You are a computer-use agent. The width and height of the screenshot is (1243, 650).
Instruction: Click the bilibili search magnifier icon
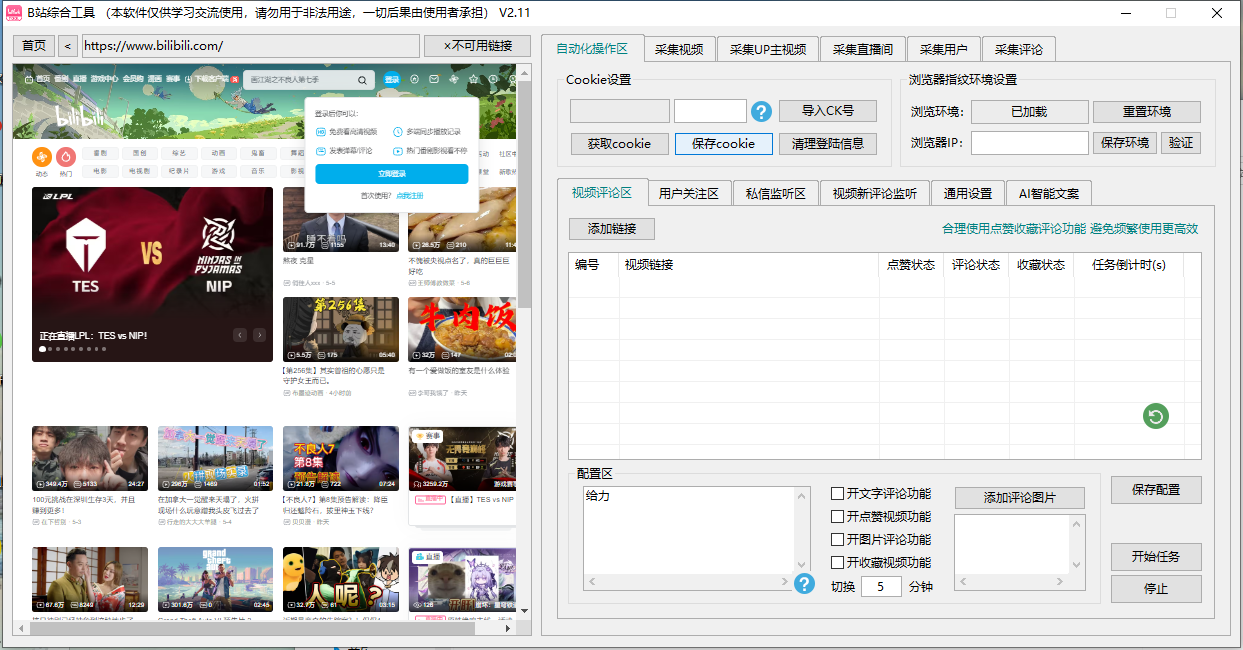(362, 79)
